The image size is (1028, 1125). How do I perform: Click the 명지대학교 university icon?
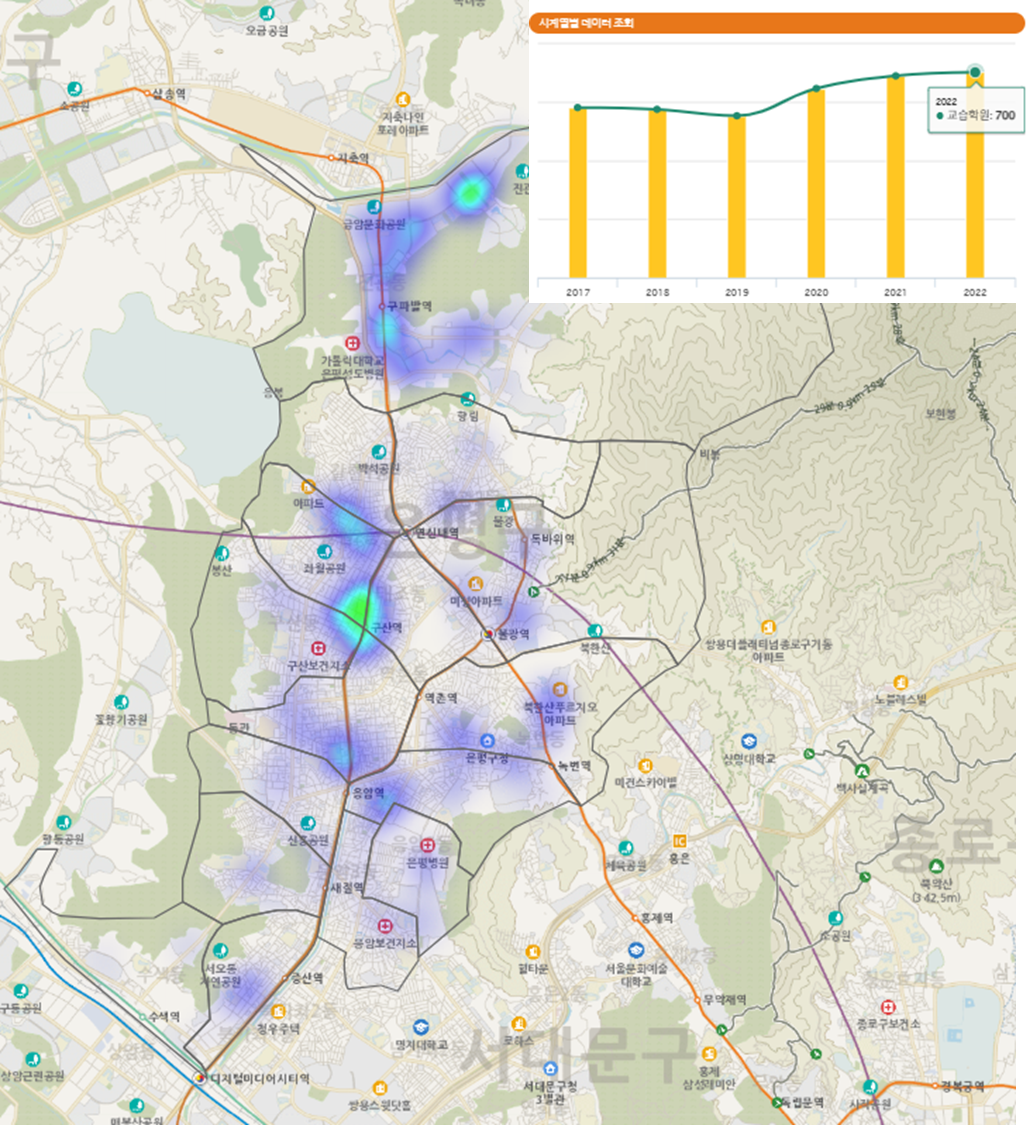pyautogui.click(x=421, y=1028)
